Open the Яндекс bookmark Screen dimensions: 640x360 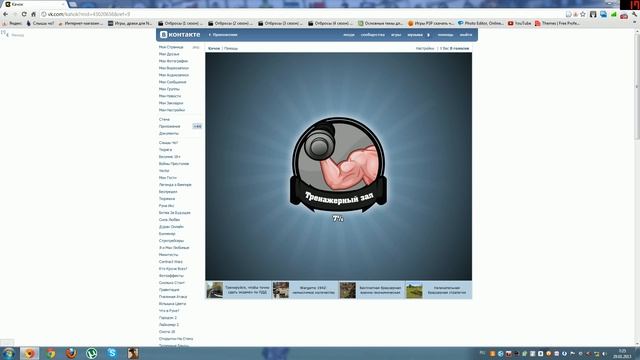pyautogui.click(x=12, y=23)
